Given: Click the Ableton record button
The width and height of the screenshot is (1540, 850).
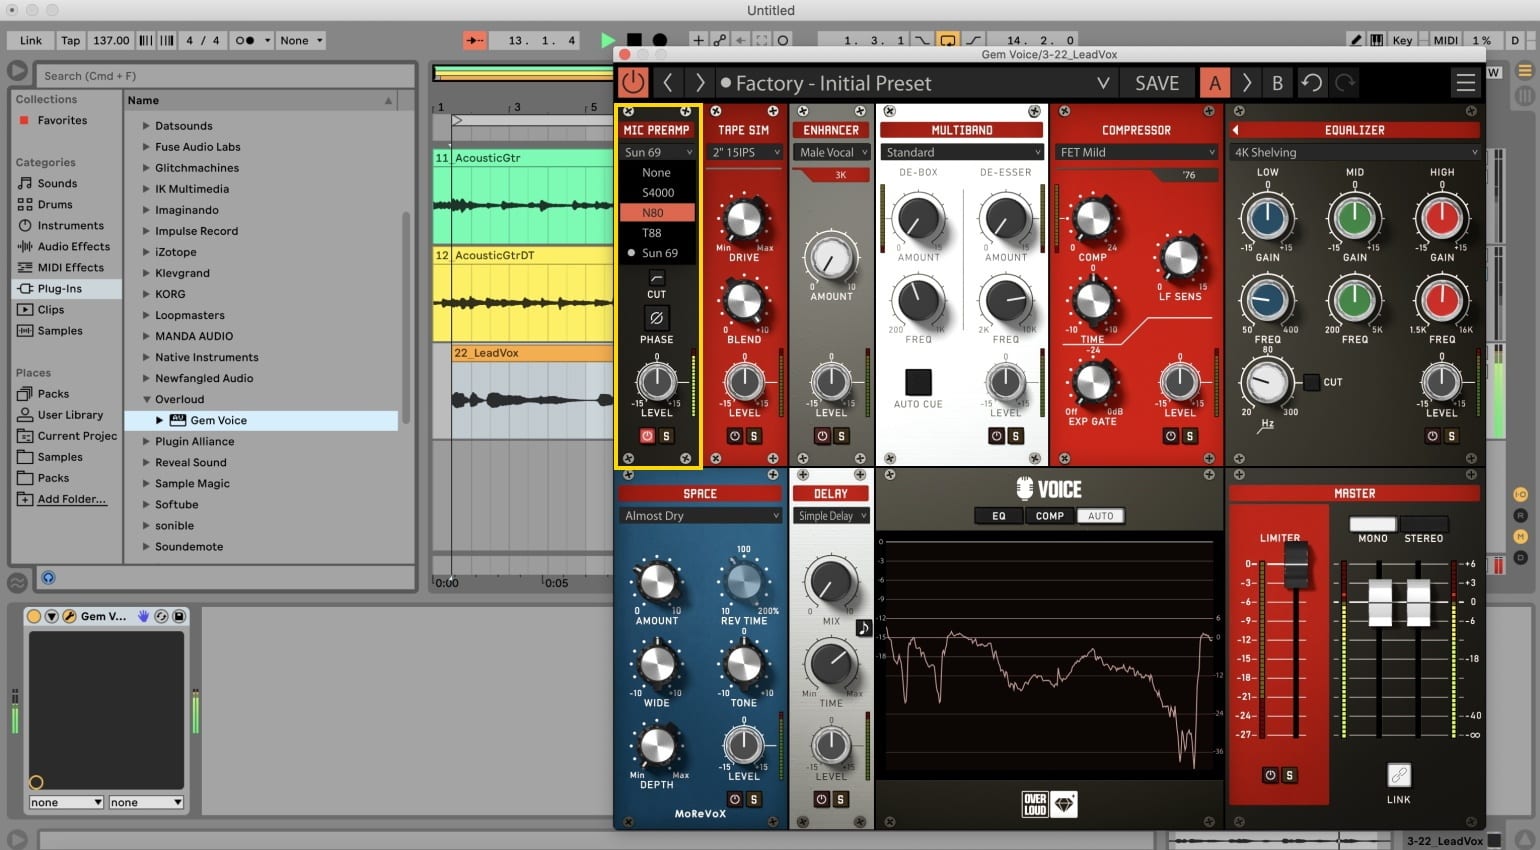Looking at the screenshot, I should (x=659, y=40).
